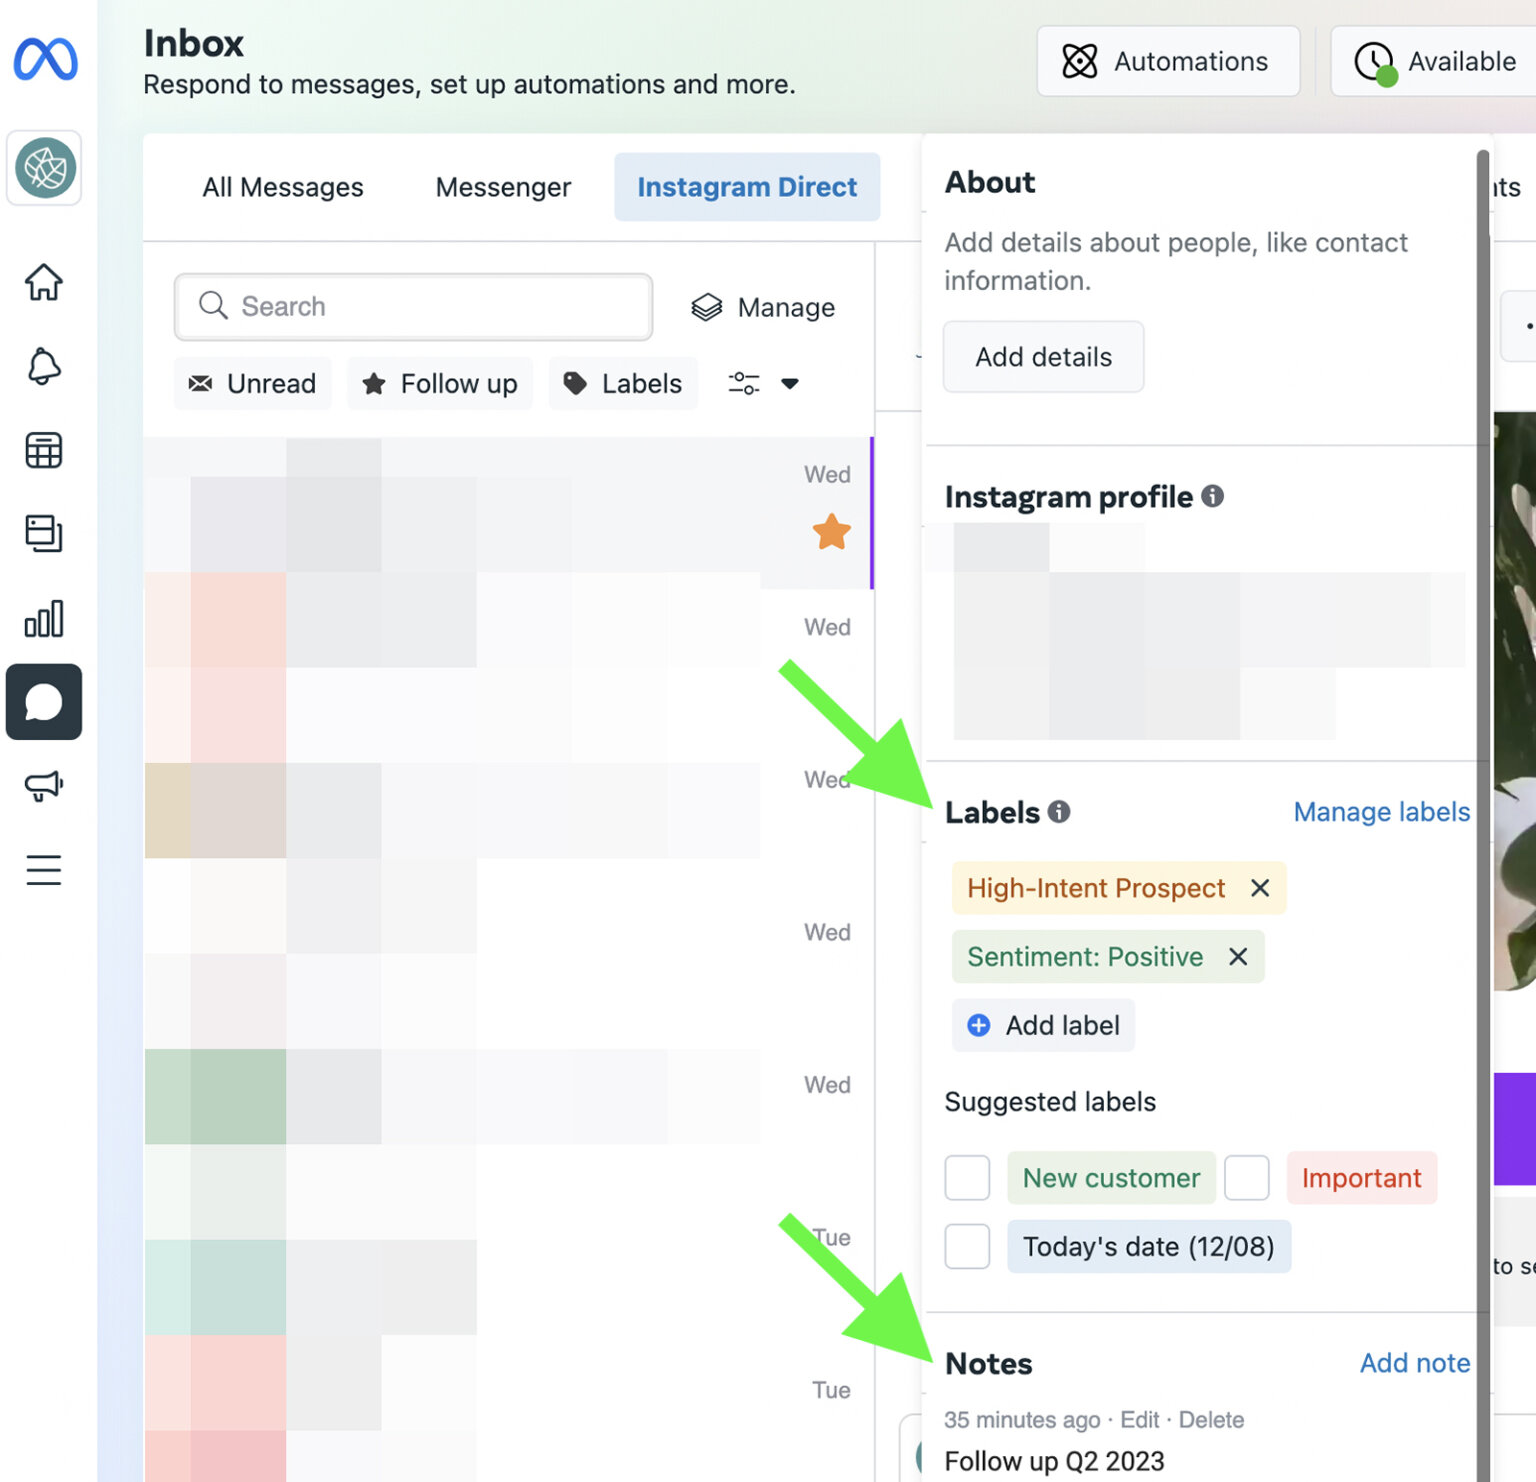Open Insights via the bar chart icon
The image size is (1536, 1482).
click(x=43, y=619)
